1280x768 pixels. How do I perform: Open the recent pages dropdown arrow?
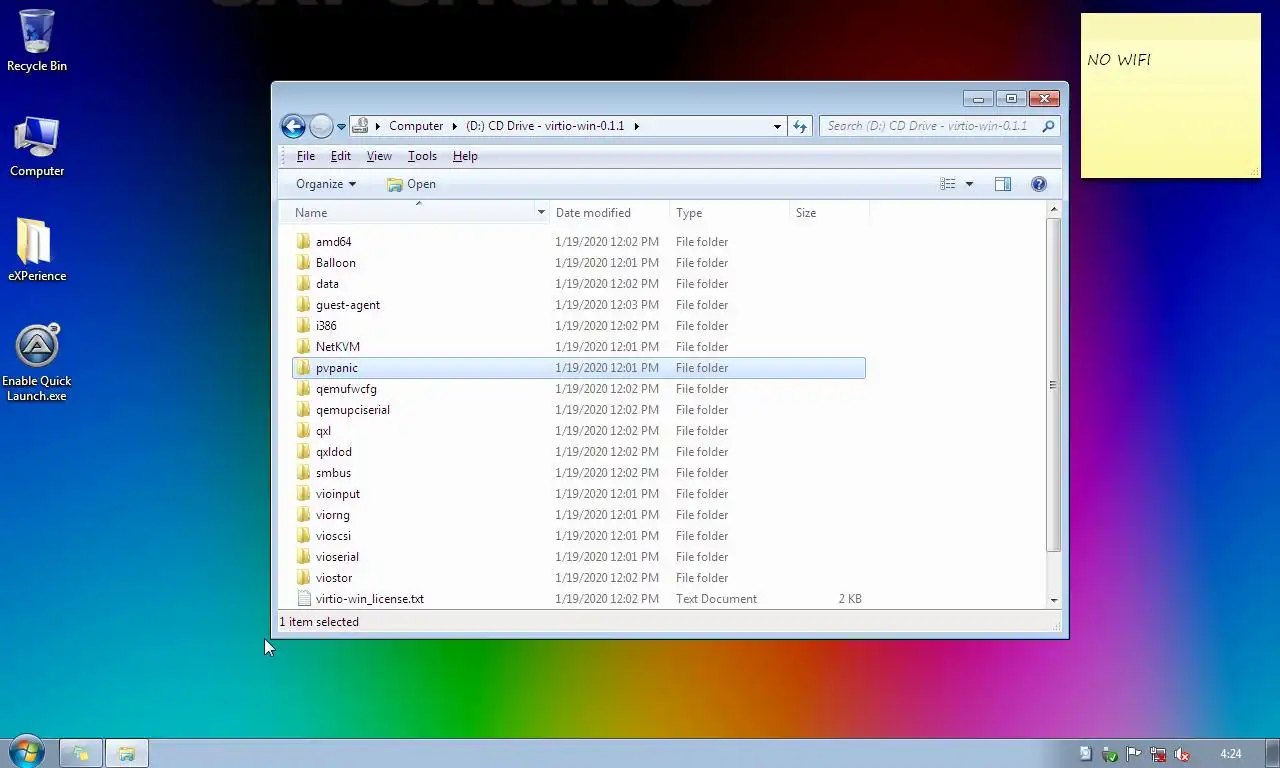341,127
